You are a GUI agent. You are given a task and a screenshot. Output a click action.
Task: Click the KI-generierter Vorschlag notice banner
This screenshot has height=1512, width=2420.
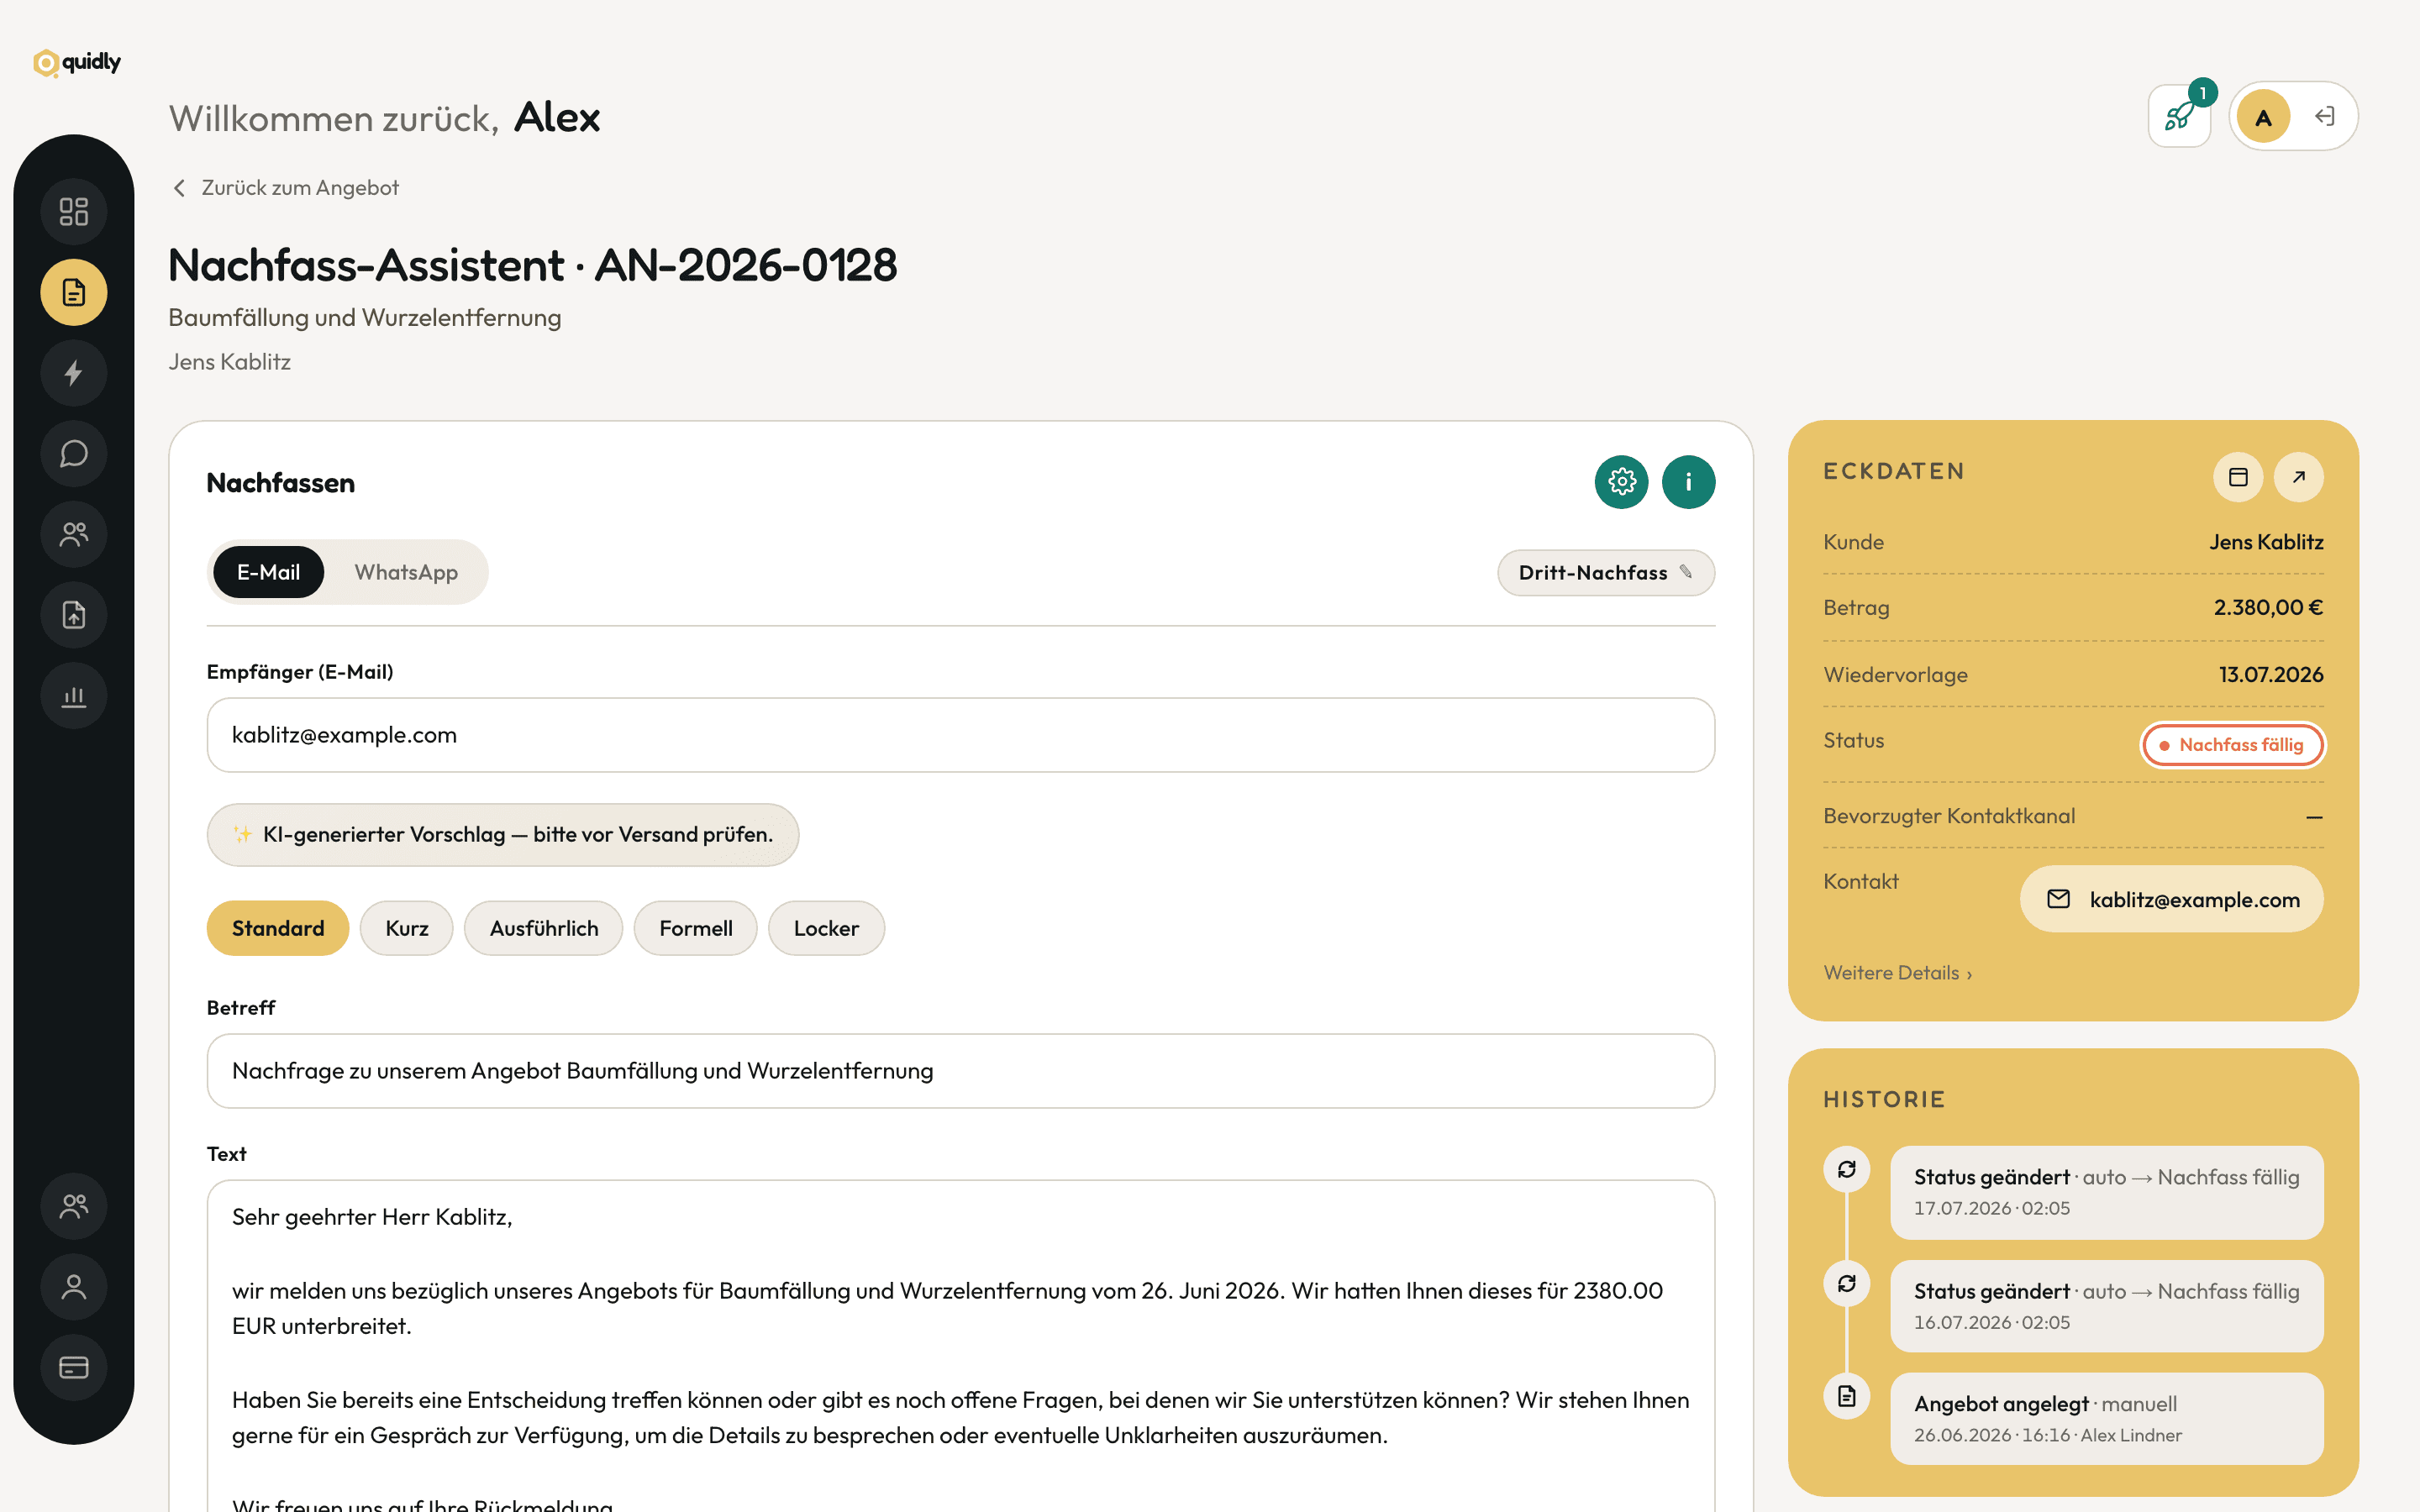coord(503,835)
